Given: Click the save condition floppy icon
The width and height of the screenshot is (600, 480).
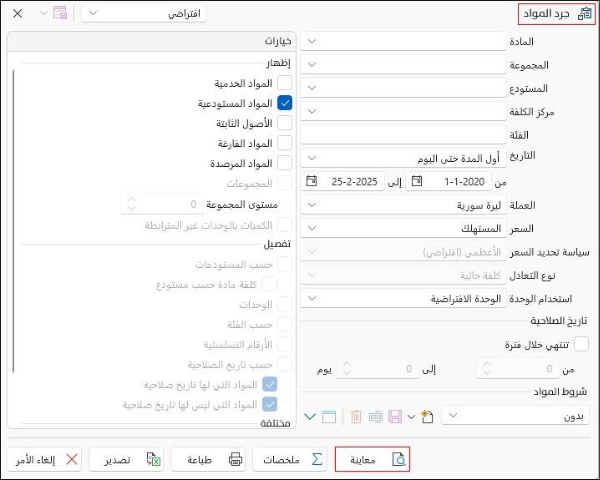Looking at the screenshot, I should pyautogui.click(x=395, y=416).
